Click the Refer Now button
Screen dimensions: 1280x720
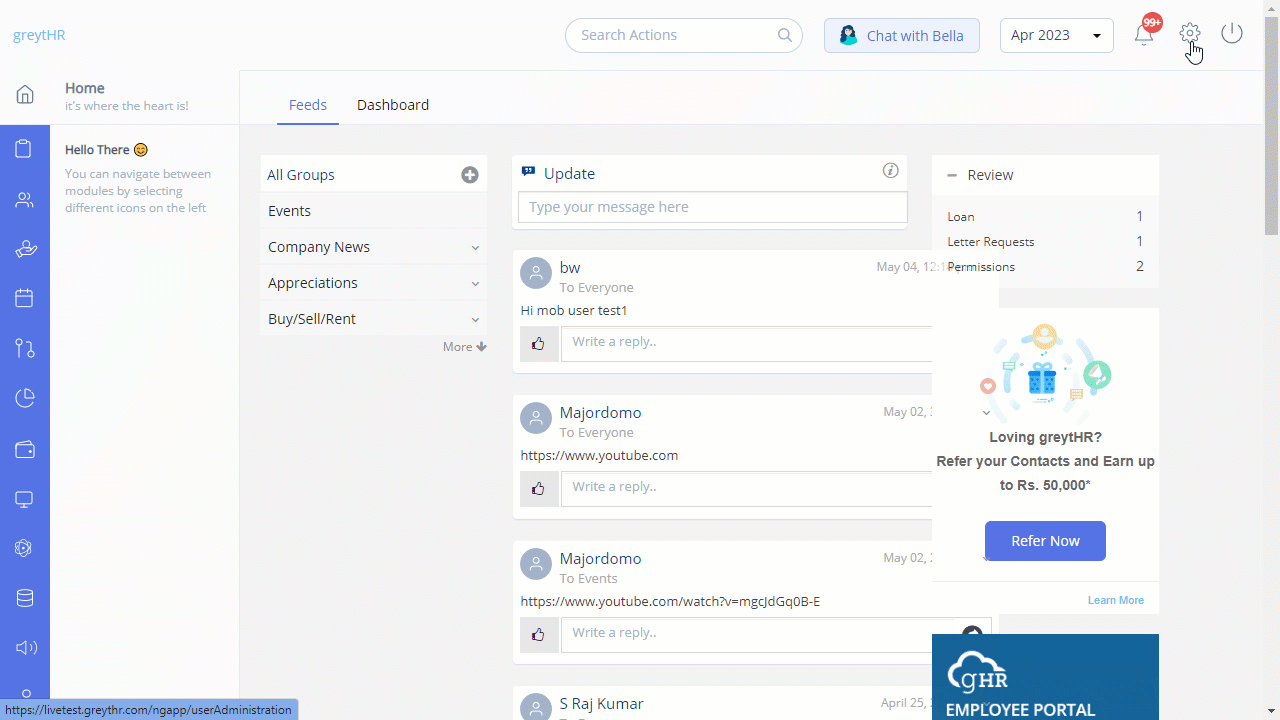1045,541
